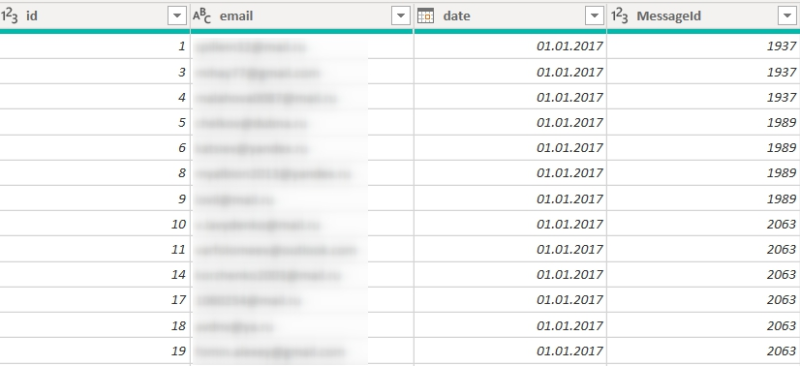
Task: Click the blurred email cell in row id 10
Action: point(302,224)
